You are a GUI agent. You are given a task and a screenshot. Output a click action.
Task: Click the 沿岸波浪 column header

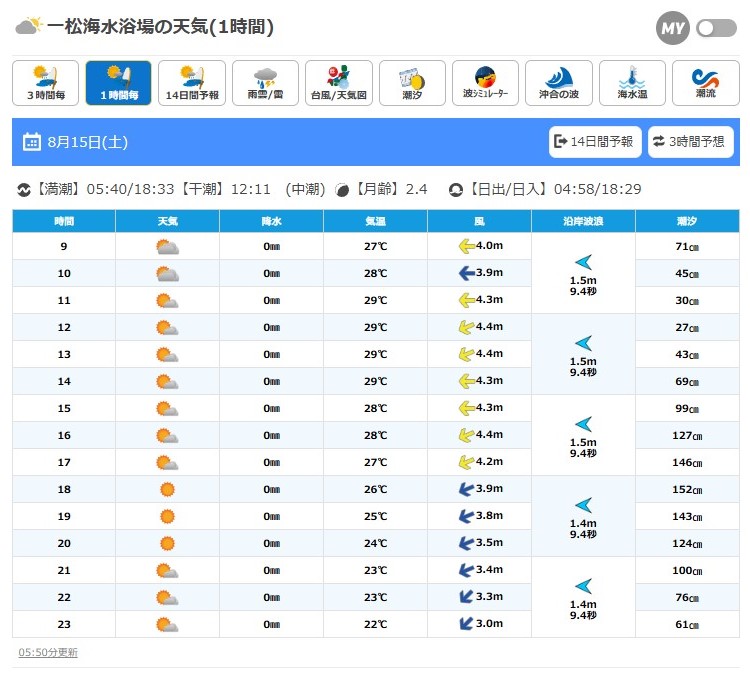pyautogui.click(x=583, y=221)
